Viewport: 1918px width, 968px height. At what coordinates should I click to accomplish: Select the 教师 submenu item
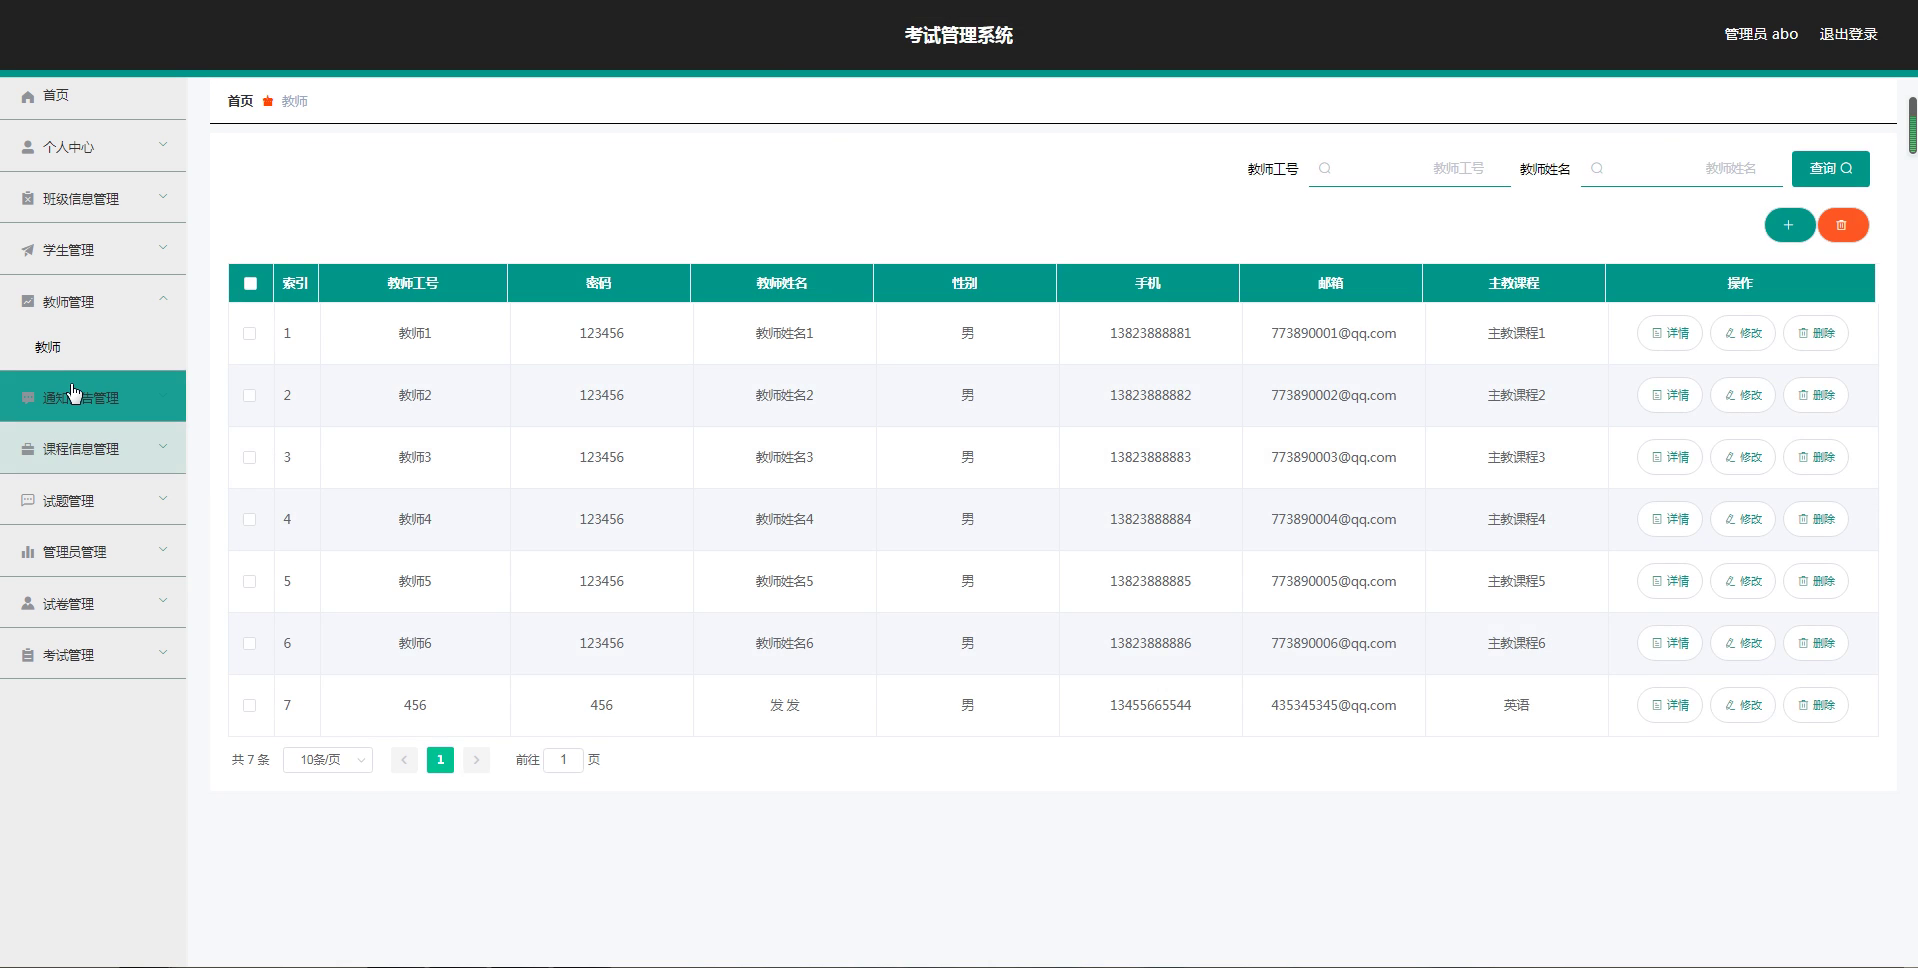93,347
